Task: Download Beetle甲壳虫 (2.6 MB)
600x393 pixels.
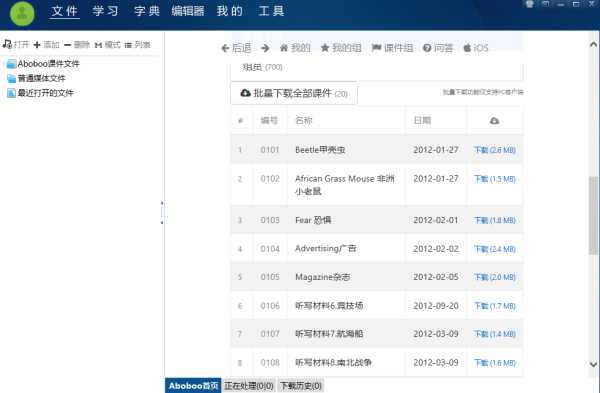Action: coord(495,150)
